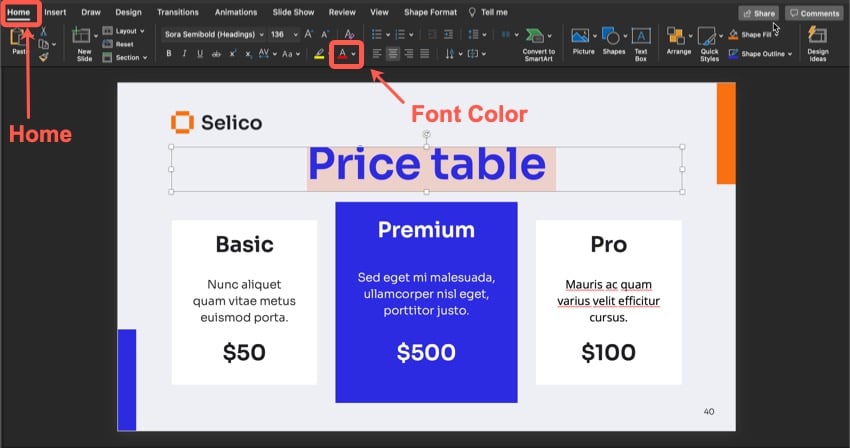The width and height of the screenshot is (850, 448).
Task: Click the red Font Color swatch
Action: pos(343,53)
